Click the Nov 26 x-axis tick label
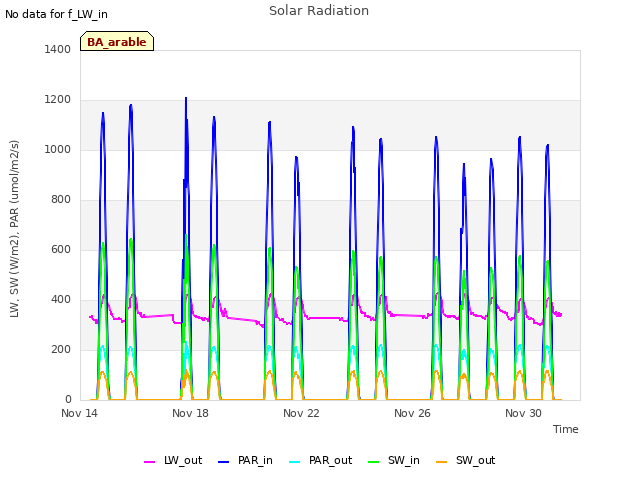The image size is (640, 480). click(412, 413)
